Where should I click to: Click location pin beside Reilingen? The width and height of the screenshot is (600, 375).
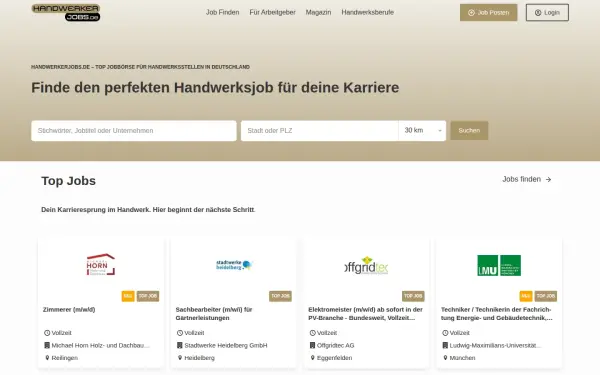click(x=47, y=358)
